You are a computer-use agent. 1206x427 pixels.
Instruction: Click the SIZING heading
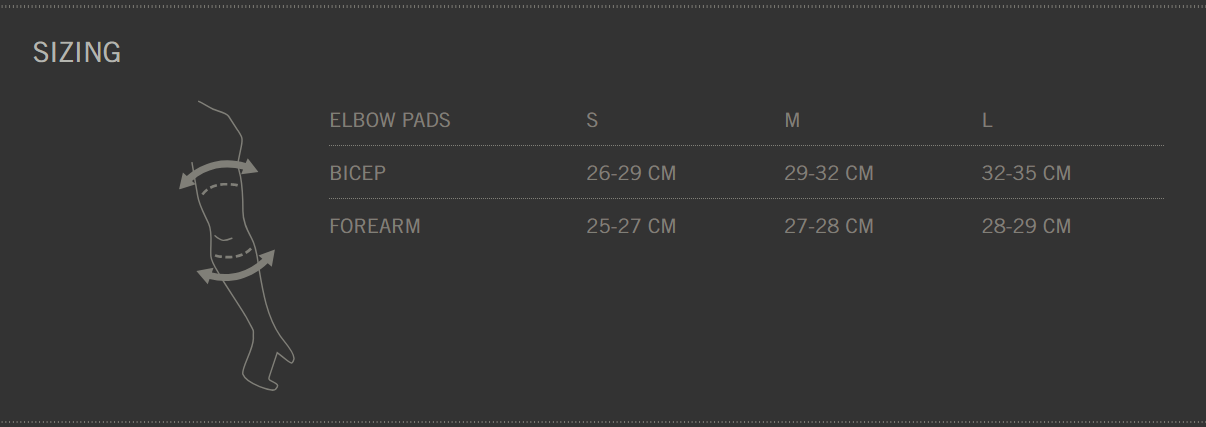pos(77,53)
